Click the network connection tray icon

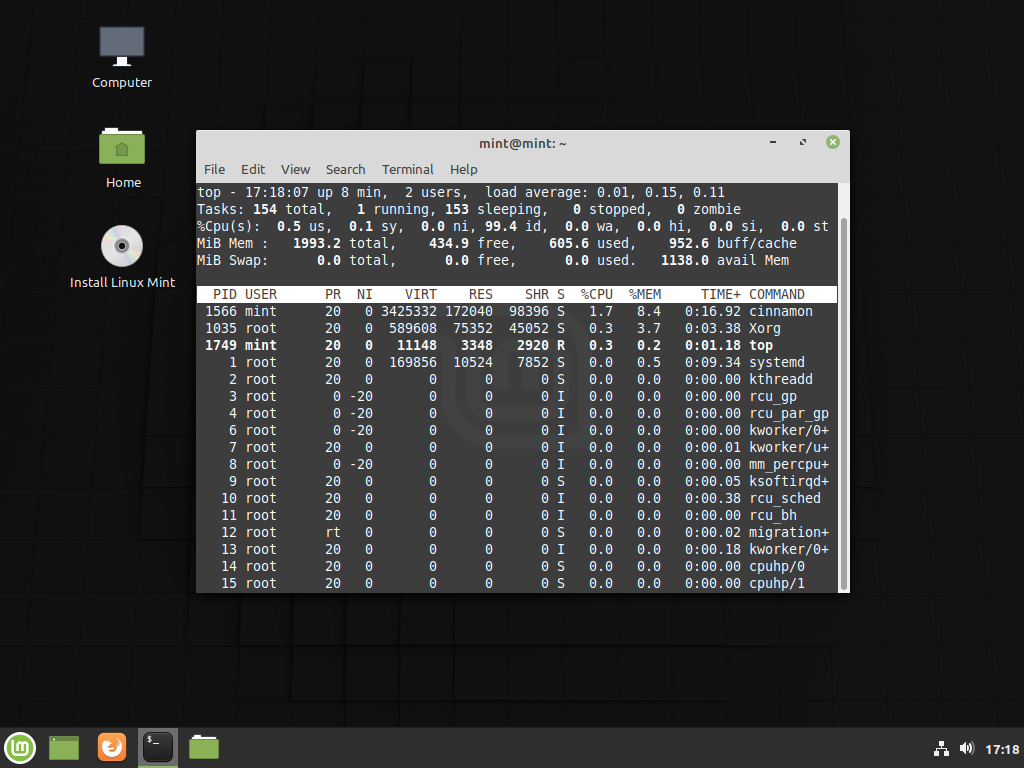tap(941, 748)
